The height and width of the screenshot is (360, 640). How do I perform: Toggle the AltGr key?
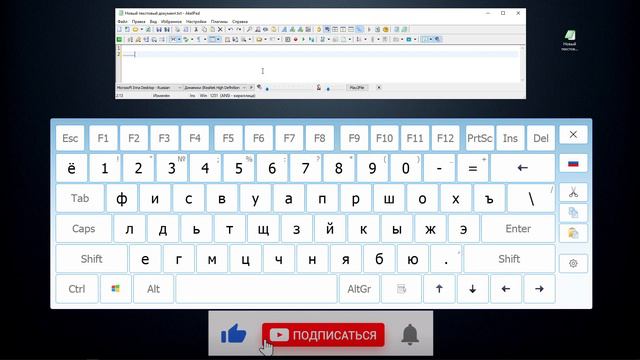359,289
